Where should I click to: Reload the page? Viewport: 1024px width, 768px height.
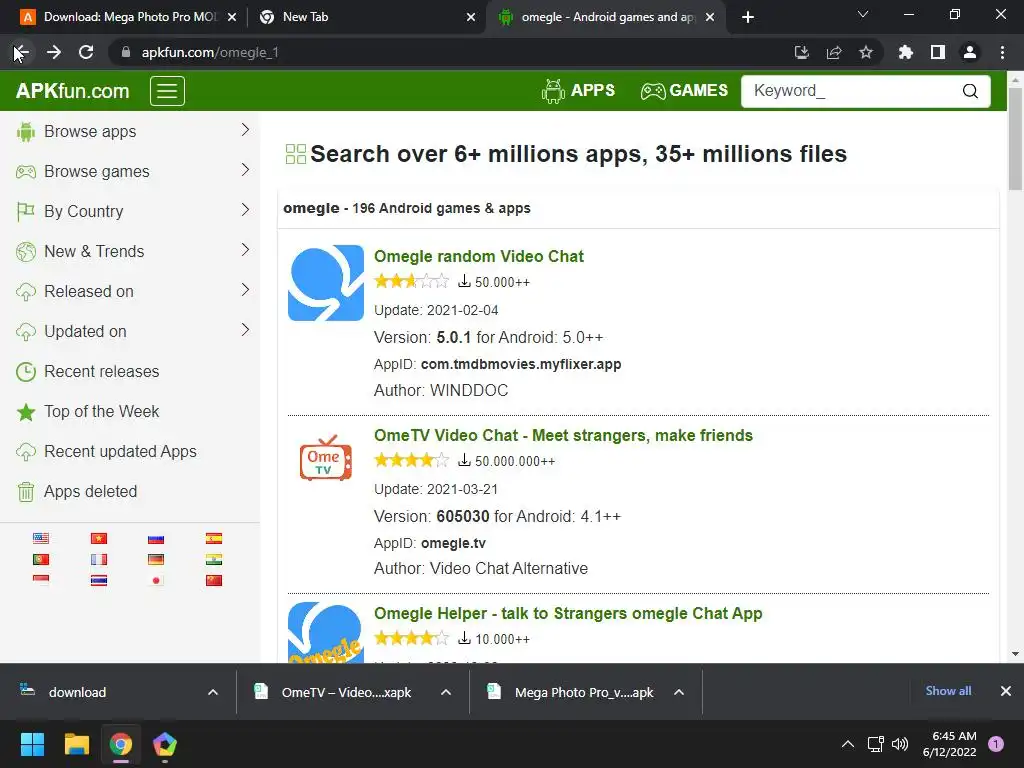pos(86,52)
